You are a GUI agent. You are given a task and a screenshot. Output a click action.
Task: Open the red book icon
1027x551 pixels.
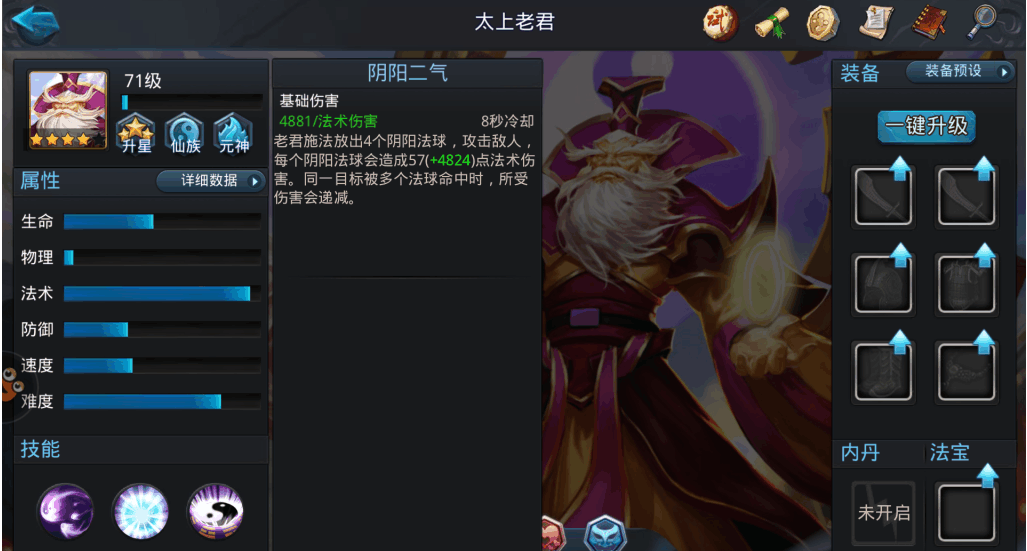930,22
